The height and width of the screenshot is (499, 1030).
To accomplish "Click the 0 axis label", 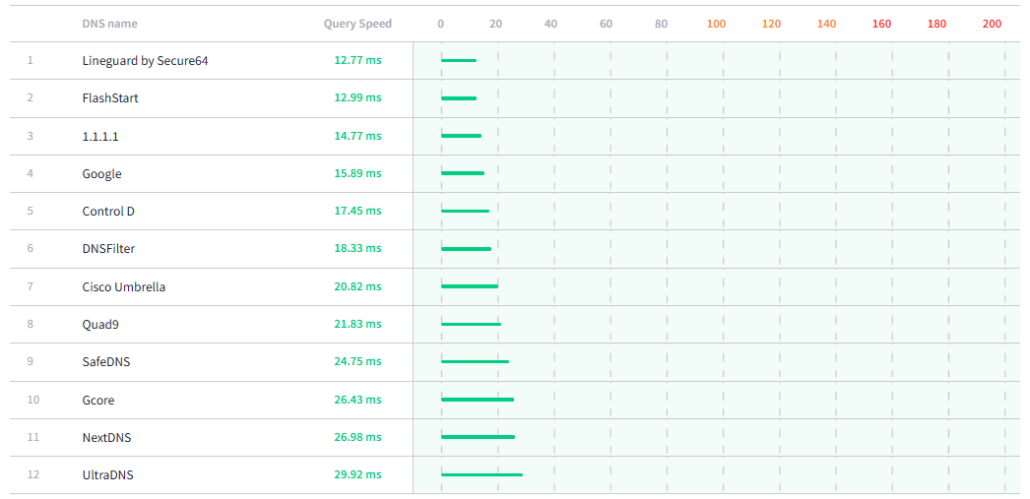I will [441, 24].
